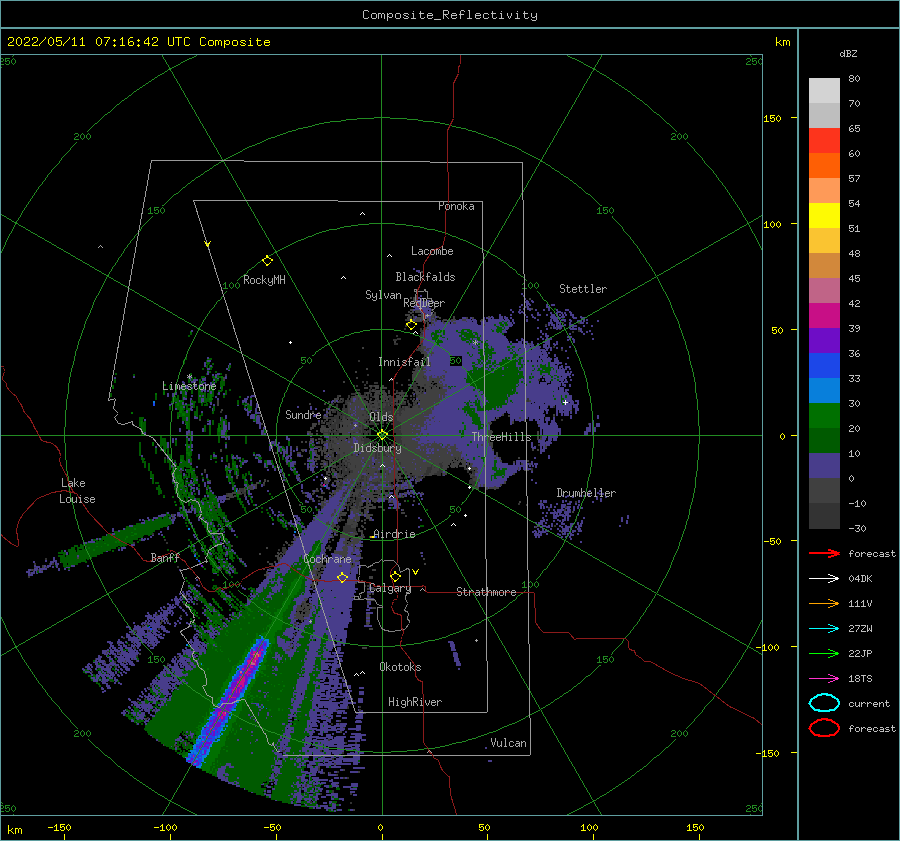Select the slate purple 0-10 dBZ swatch
Viewport: 900px width, 841px height.
click(x=824, y=466)
